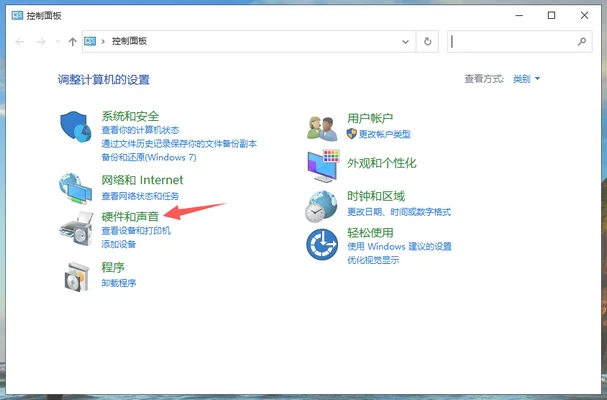Open the 更改帐户类型 link
Image resolution: width=607 pixels, height=400 pixels.
pos(385,134)
